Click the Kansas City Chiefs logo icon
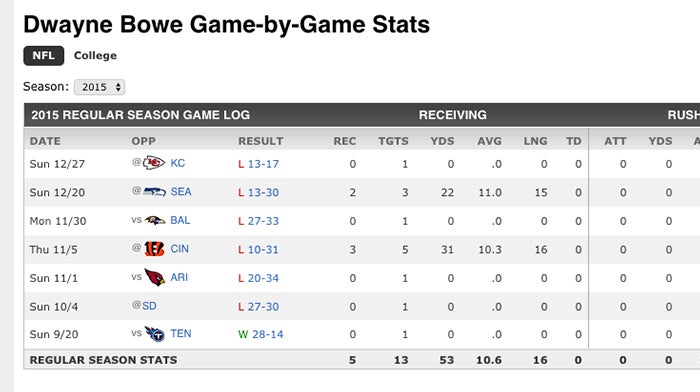Screen dimensions: 700x392 154,163
